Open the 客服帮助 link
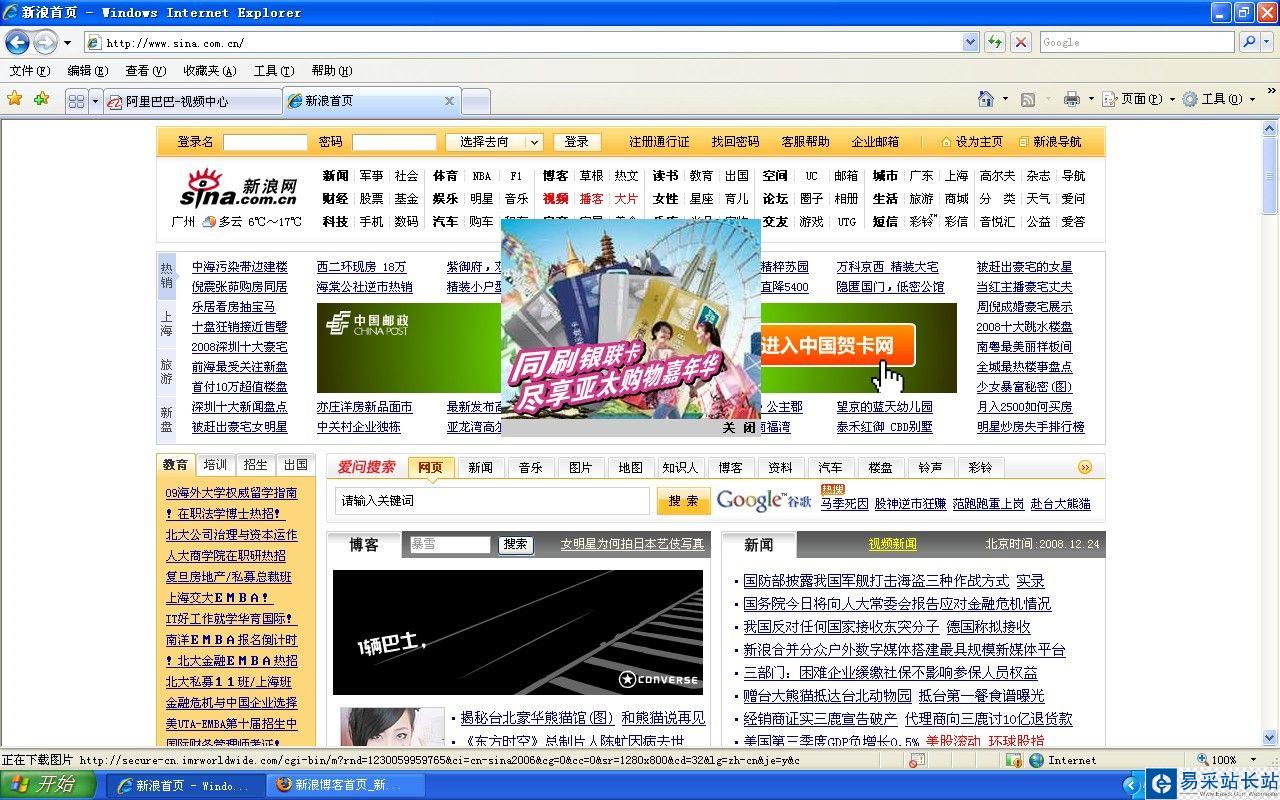Viewport: 1280px width, 800px height. (x=805, y=142)
